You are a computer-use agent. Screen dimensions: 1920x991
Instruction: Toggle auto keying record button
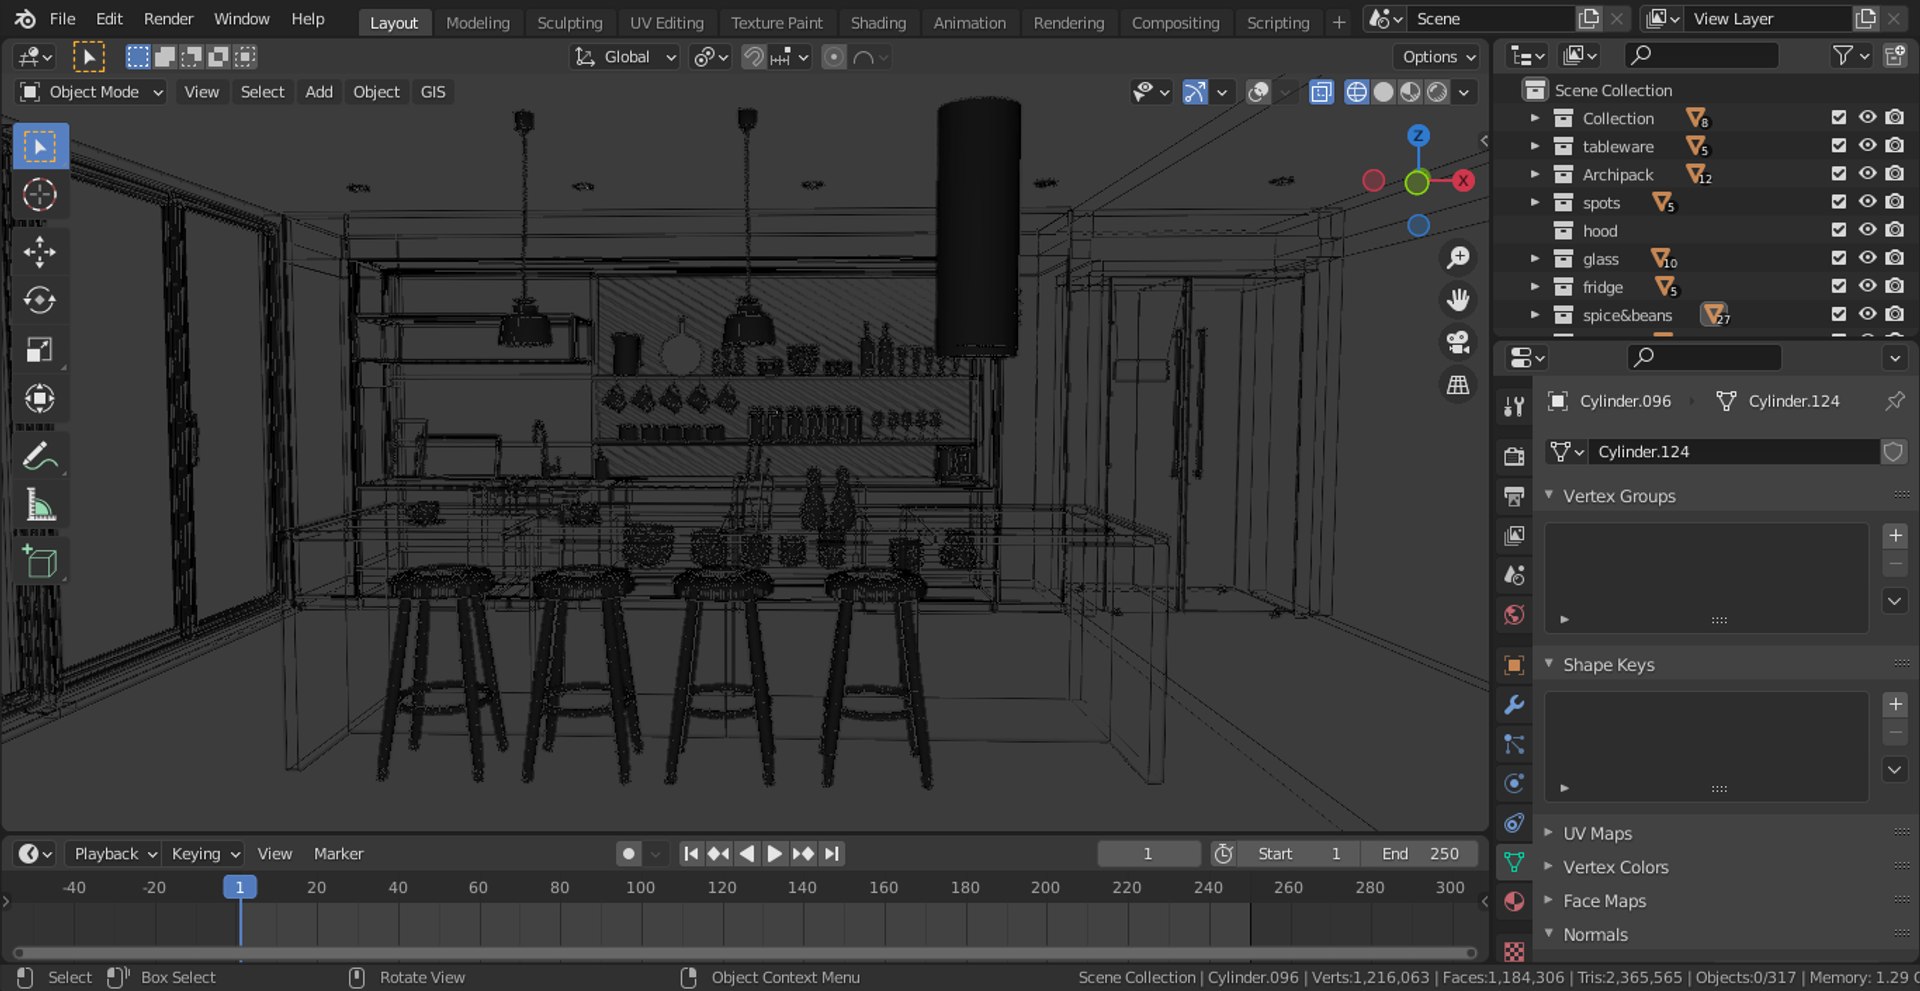(x=628, y=854)
